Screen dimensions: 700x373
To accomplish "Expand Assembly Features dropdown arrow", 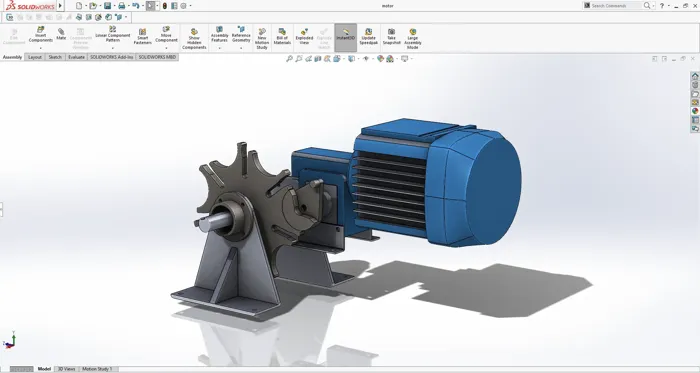I will 220,48.
